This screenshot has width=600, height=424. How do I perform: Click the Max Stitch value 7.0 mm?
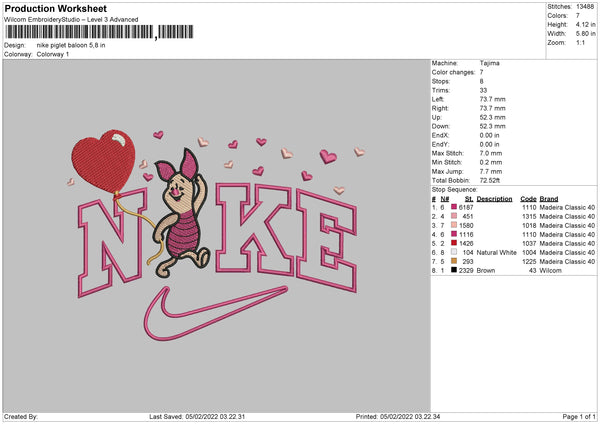[x=491, y=153]
